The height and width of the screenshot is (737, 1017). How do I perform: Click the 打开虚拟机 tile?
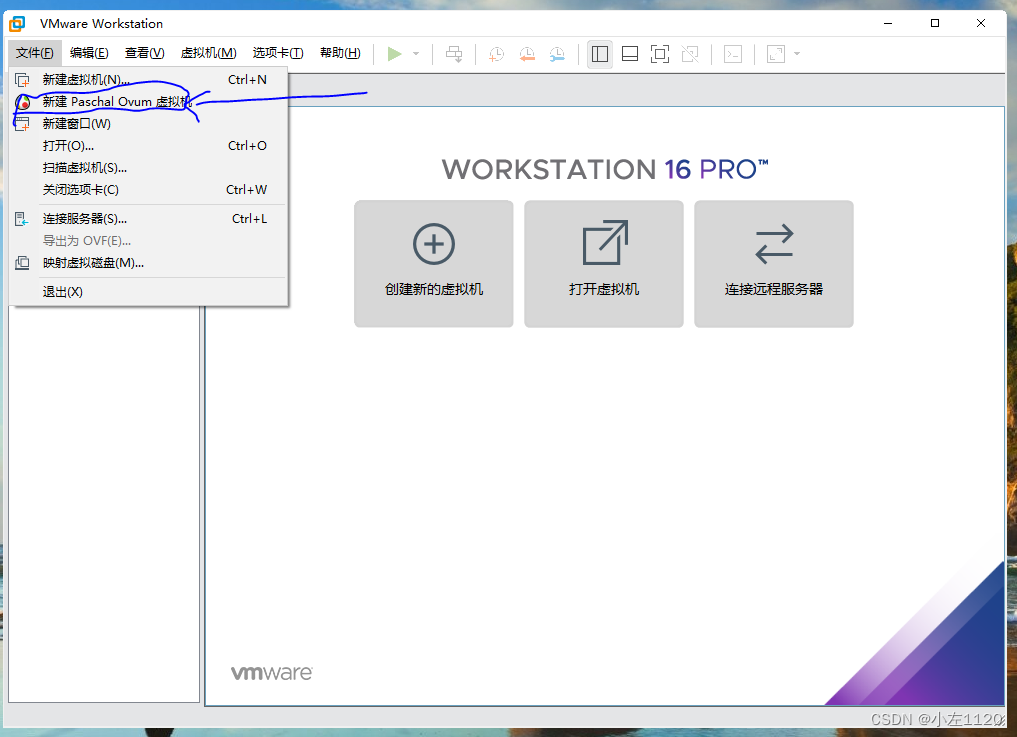tap(604, 264)
